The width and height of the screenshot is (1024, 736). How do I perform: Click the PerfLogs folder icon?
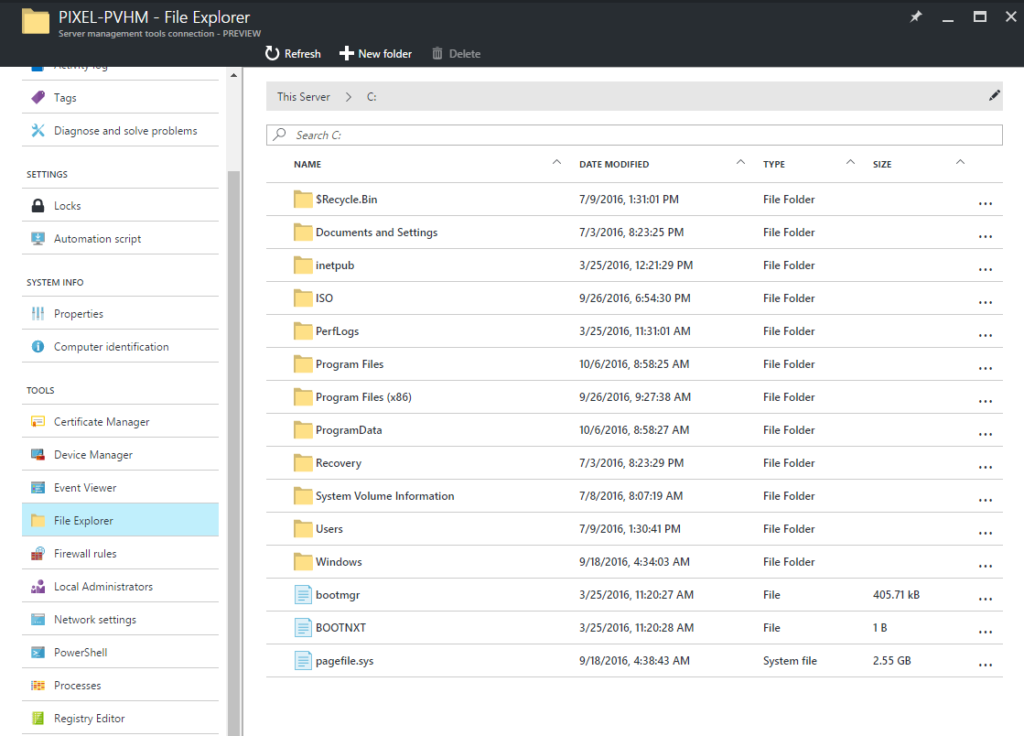302,330
